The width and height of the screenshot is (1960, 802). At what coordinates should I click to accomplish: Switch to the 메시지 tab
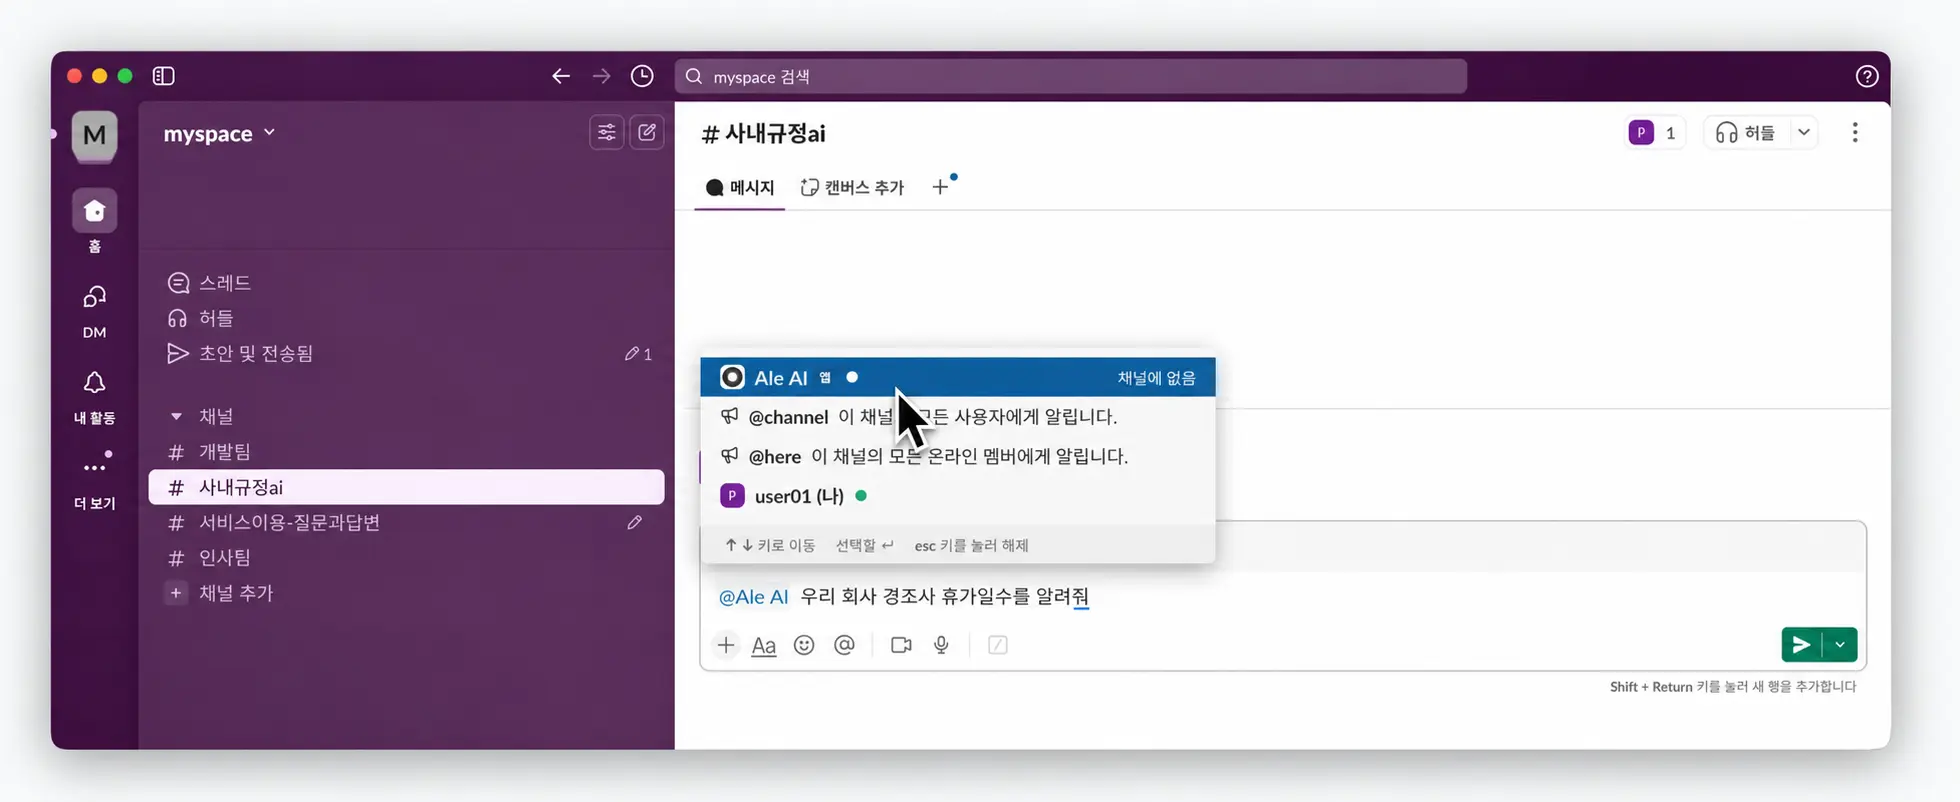click(x=740, y=187)
